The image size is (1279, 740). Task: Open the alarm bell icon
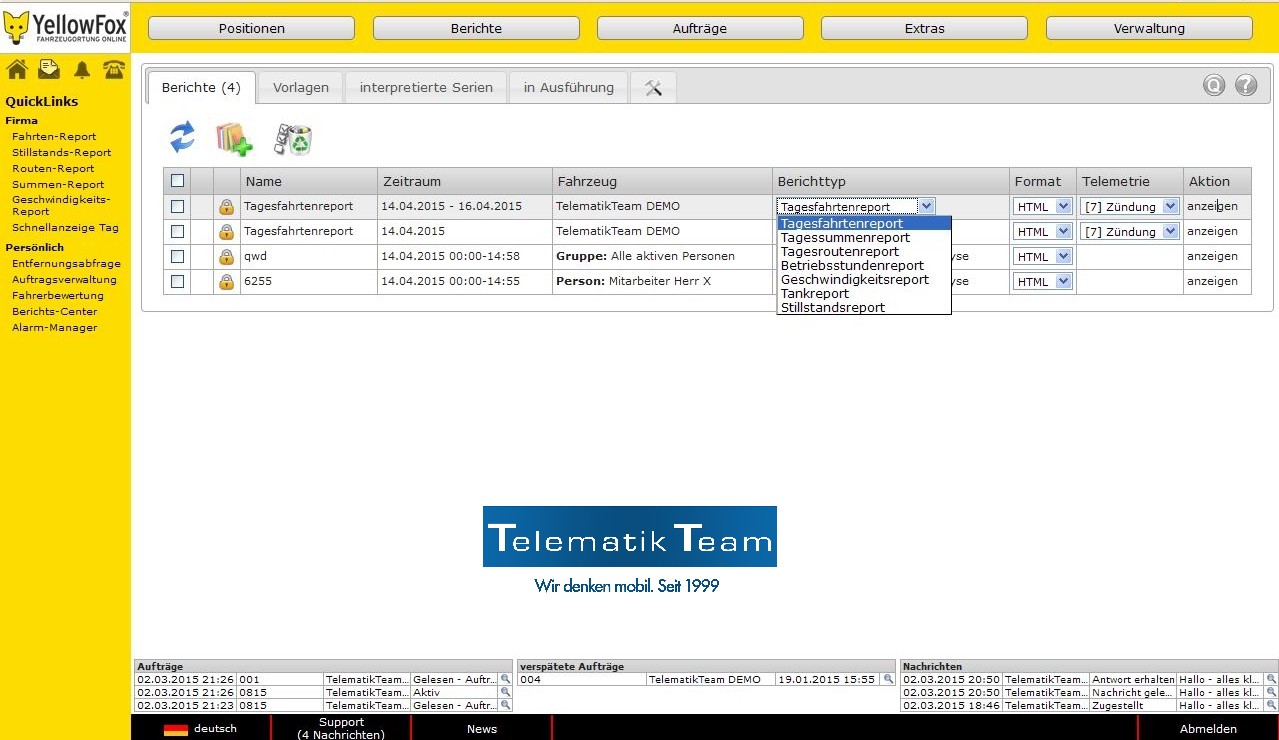pos(82,69)
